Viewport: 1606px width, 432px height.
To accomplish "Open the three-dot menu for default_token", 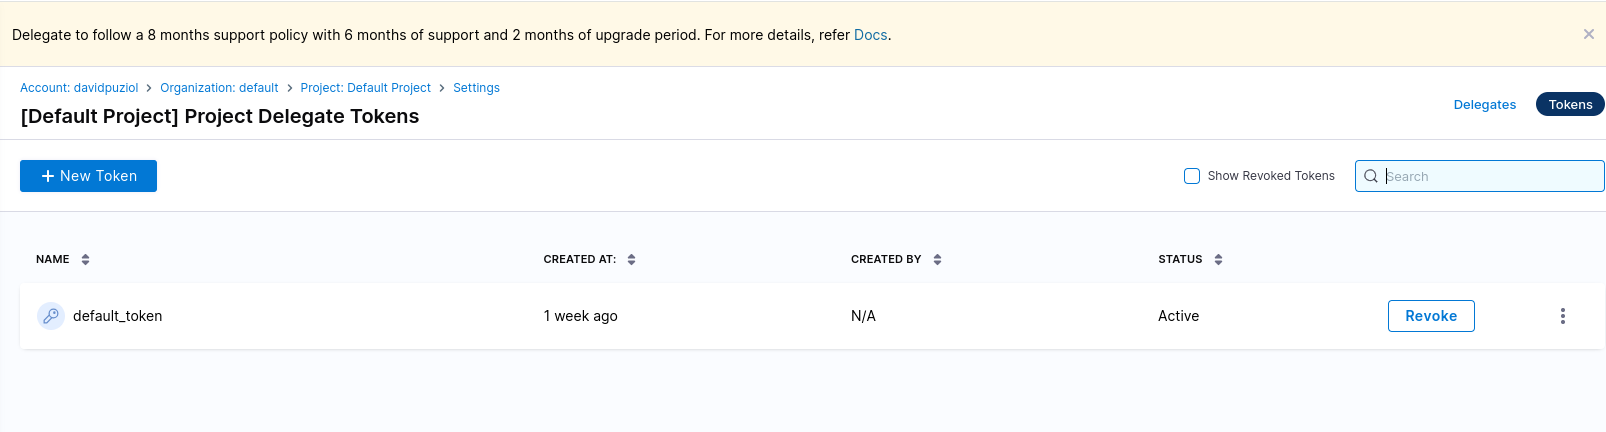I will click(1562, 316).
